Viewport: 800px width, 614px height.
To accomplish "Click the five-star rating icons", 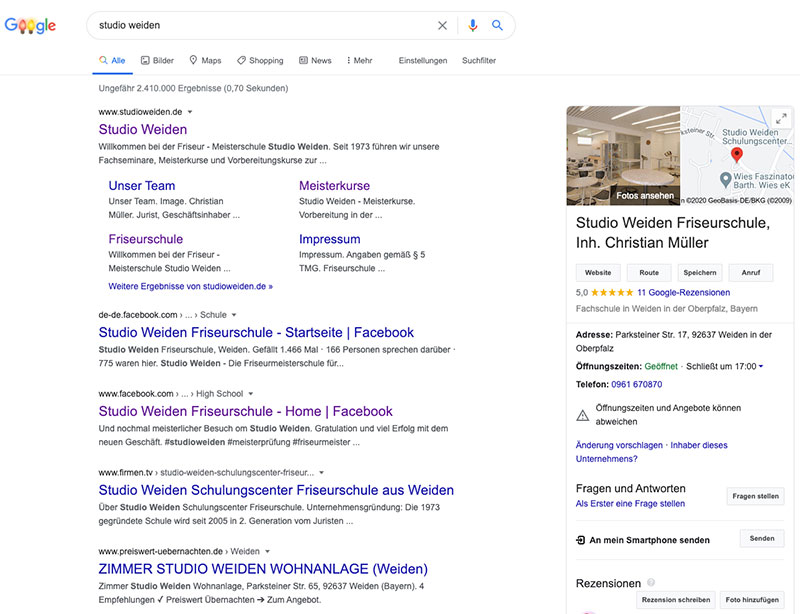I will coord(612,292).
